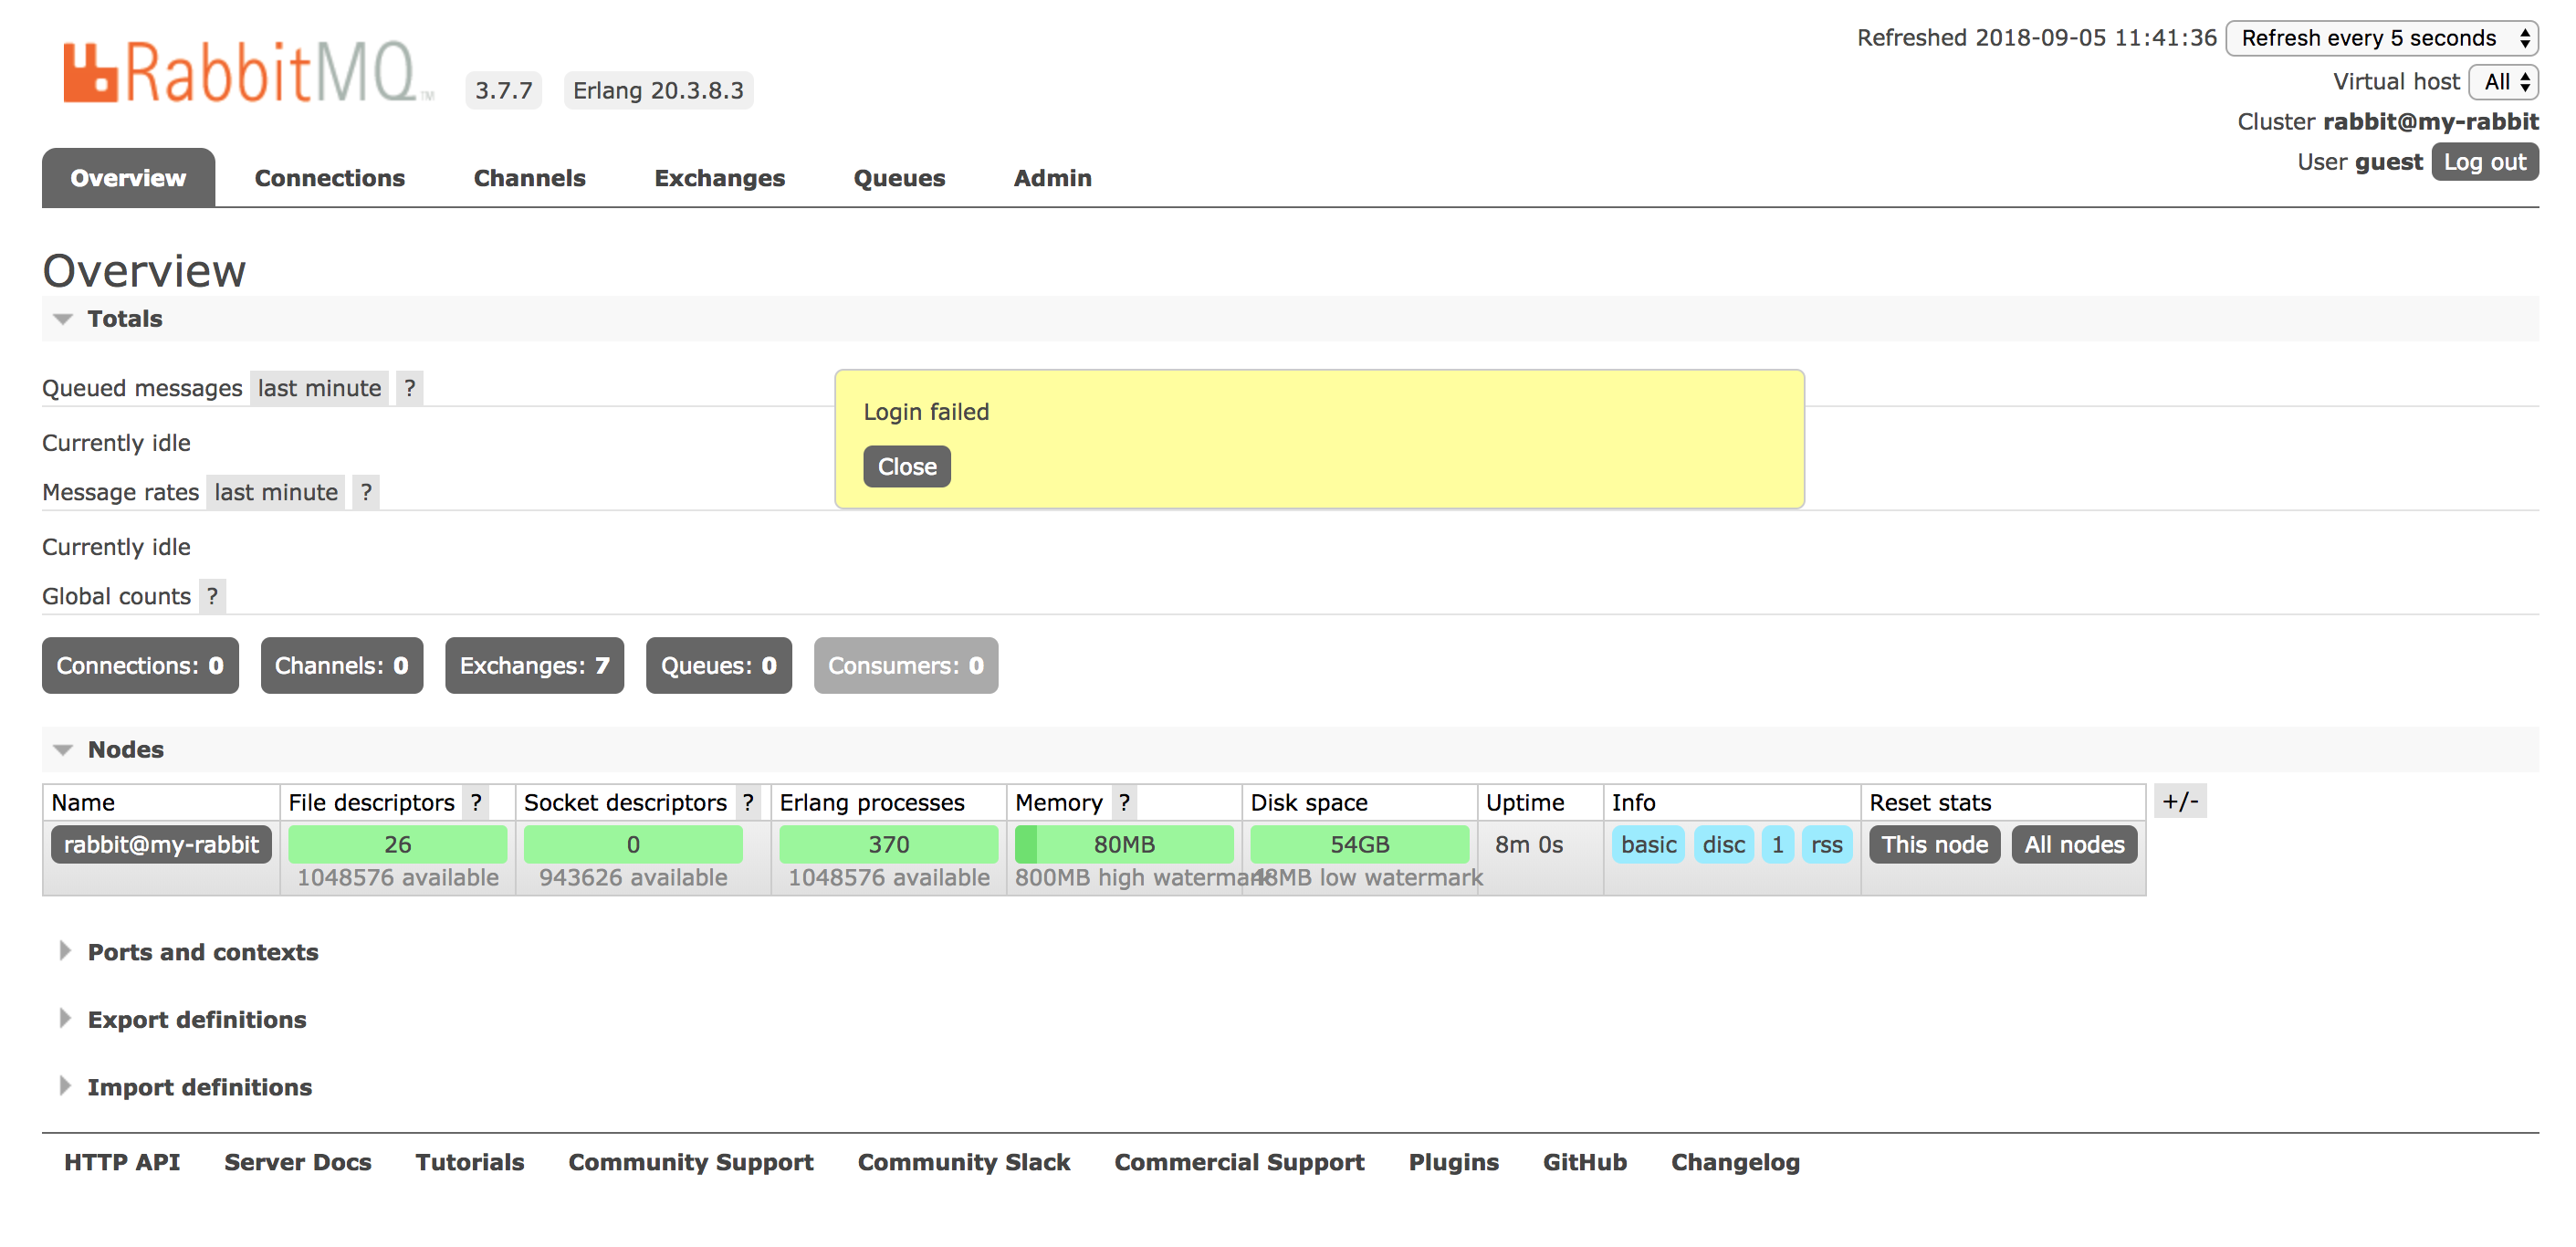The width and height of the screenshot is (2576, 1247).
Task: Click the help icon beside Queued messages
Action: tap(409, 388)
